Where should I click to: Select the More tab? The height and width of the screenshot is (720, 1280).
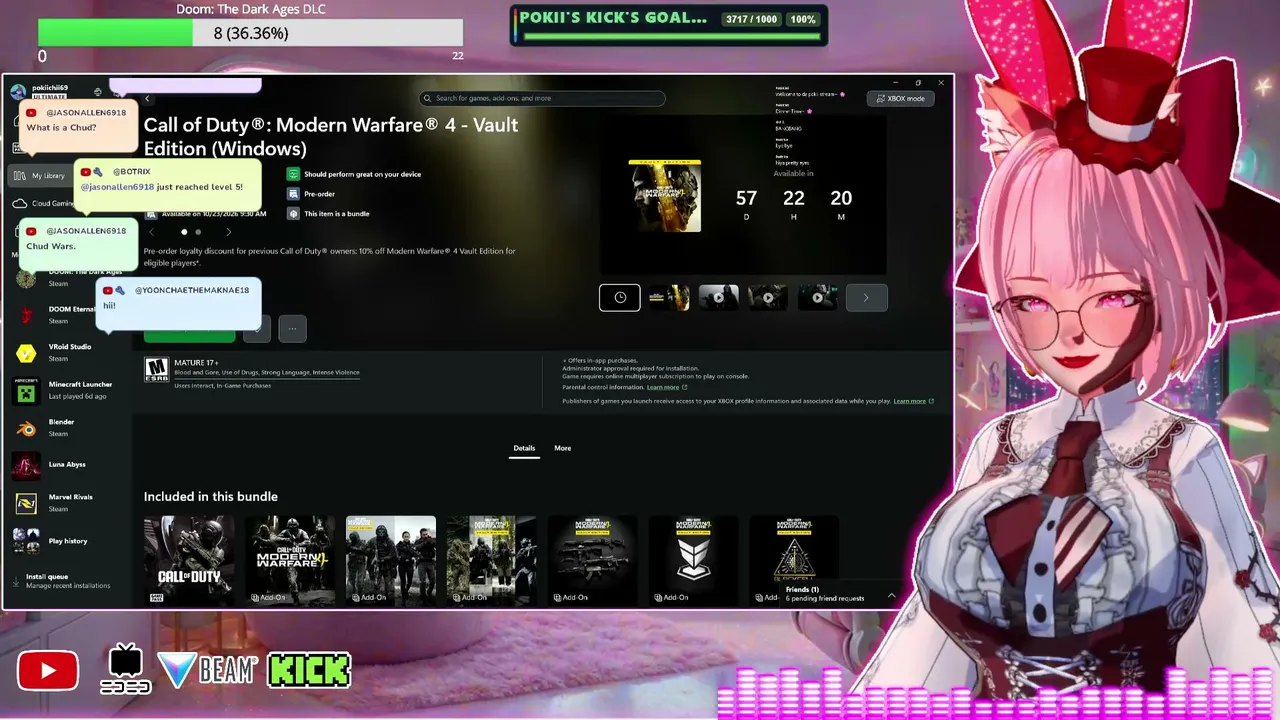(563, 448)
